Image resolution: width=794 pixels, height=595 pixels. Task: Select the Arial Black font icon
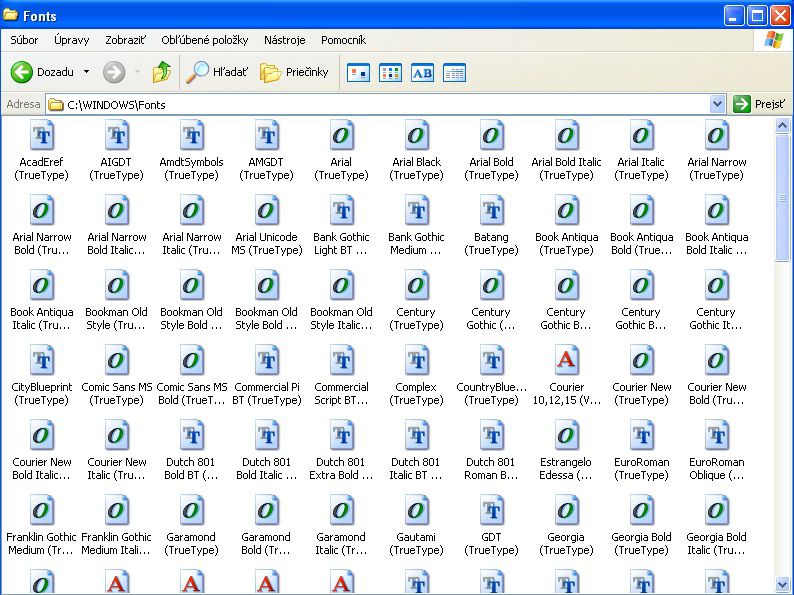416,135
